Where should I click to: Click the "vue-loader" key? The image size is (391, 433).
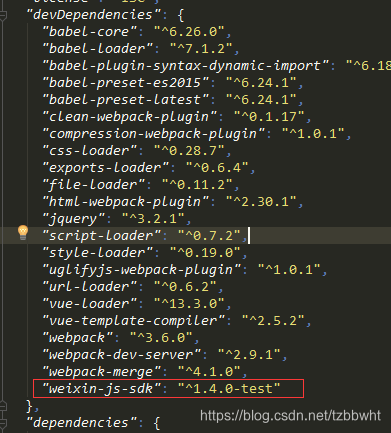[x=89, y=304]
